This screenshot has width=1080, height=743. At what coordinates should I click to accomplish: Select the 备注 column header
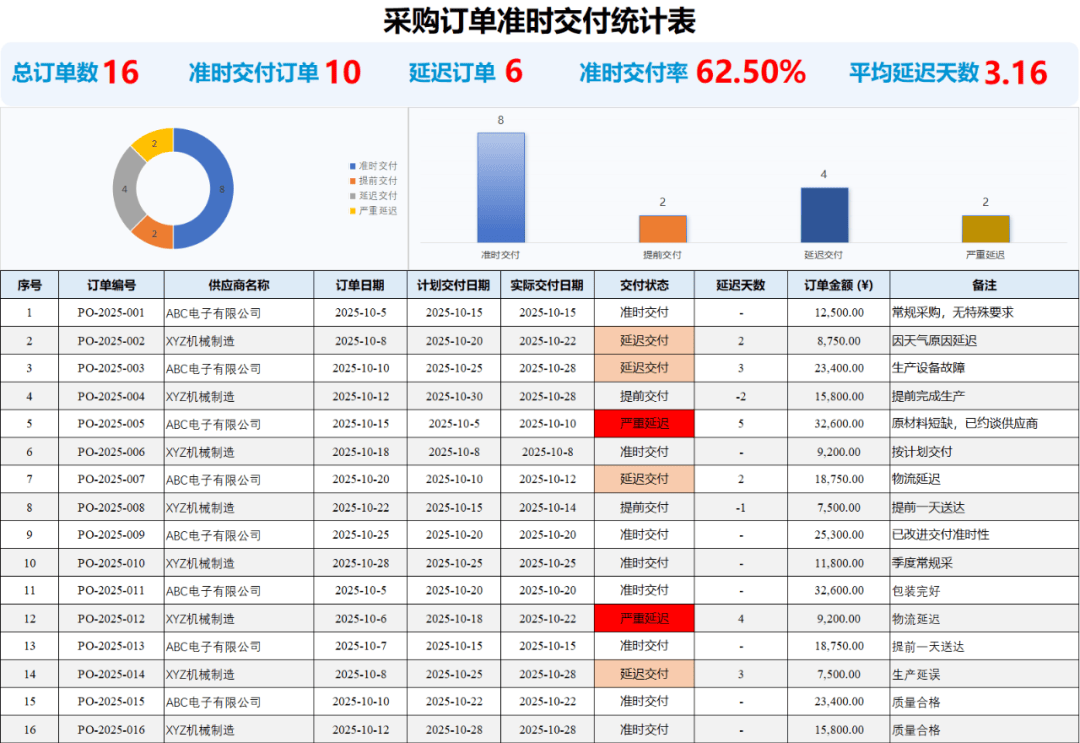(984, 285)
